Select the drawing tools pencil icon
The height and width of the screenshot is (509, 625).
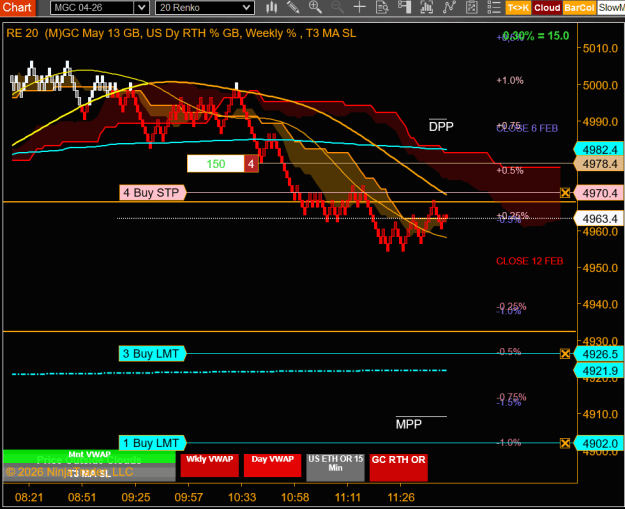click(293, 7)
